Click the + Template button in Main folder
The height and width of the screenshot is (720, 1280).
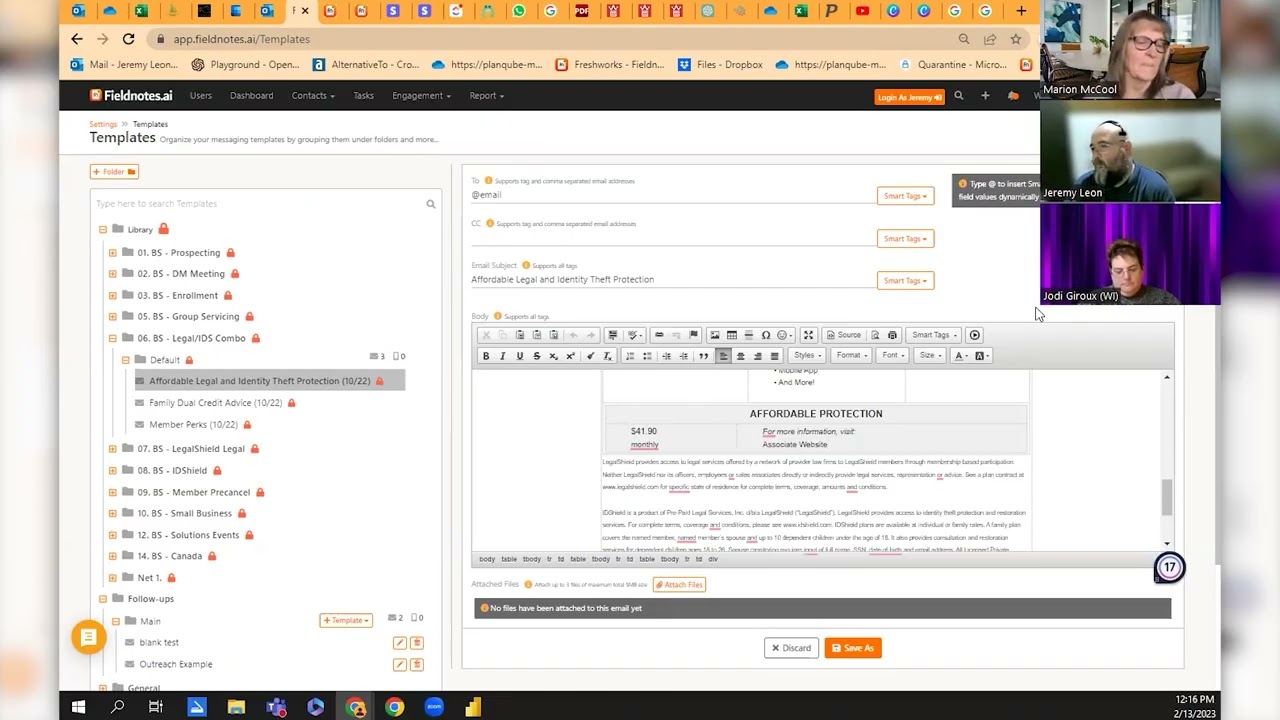point(346,621)
